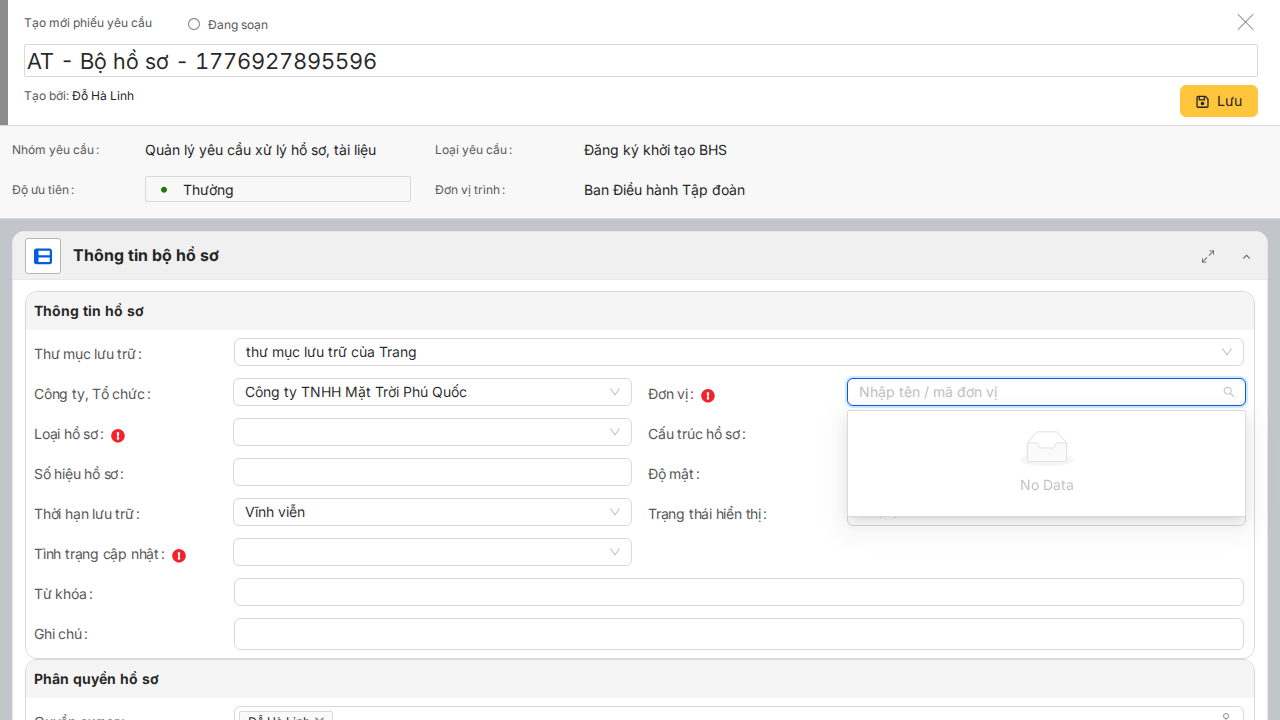Click the blue Thông tin bộ hồ sơ icon
1280x720 pixels.
pyautogui.click(x=43, y=256)
